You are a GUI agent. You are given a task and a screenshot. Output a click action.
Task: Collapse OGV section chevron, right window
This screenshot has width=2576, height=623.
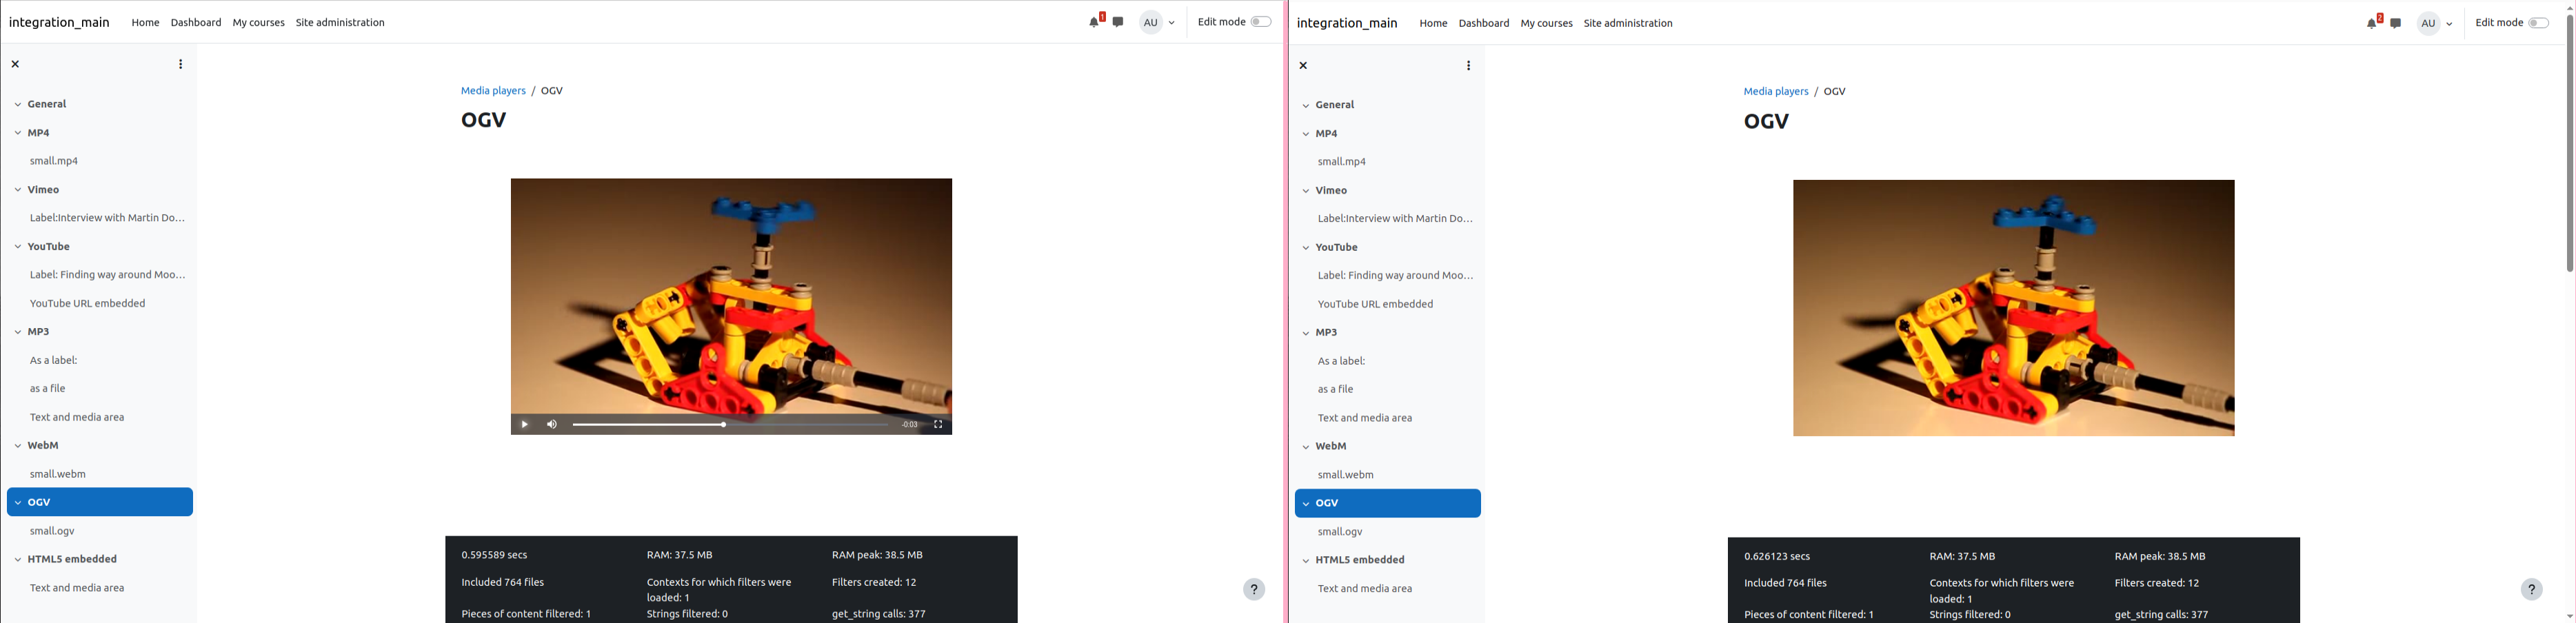click(x=1305, y=503)
